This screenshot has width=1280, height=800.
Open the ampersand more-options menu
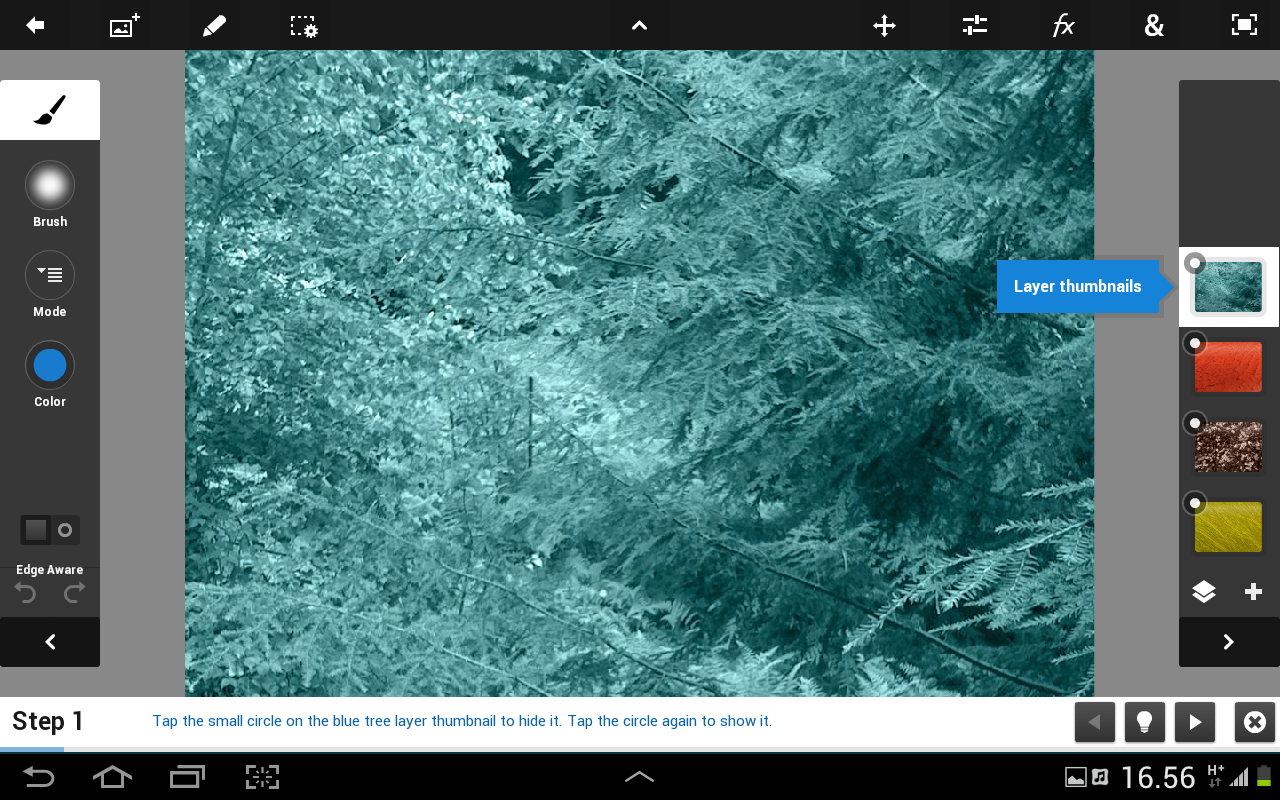1154,25
